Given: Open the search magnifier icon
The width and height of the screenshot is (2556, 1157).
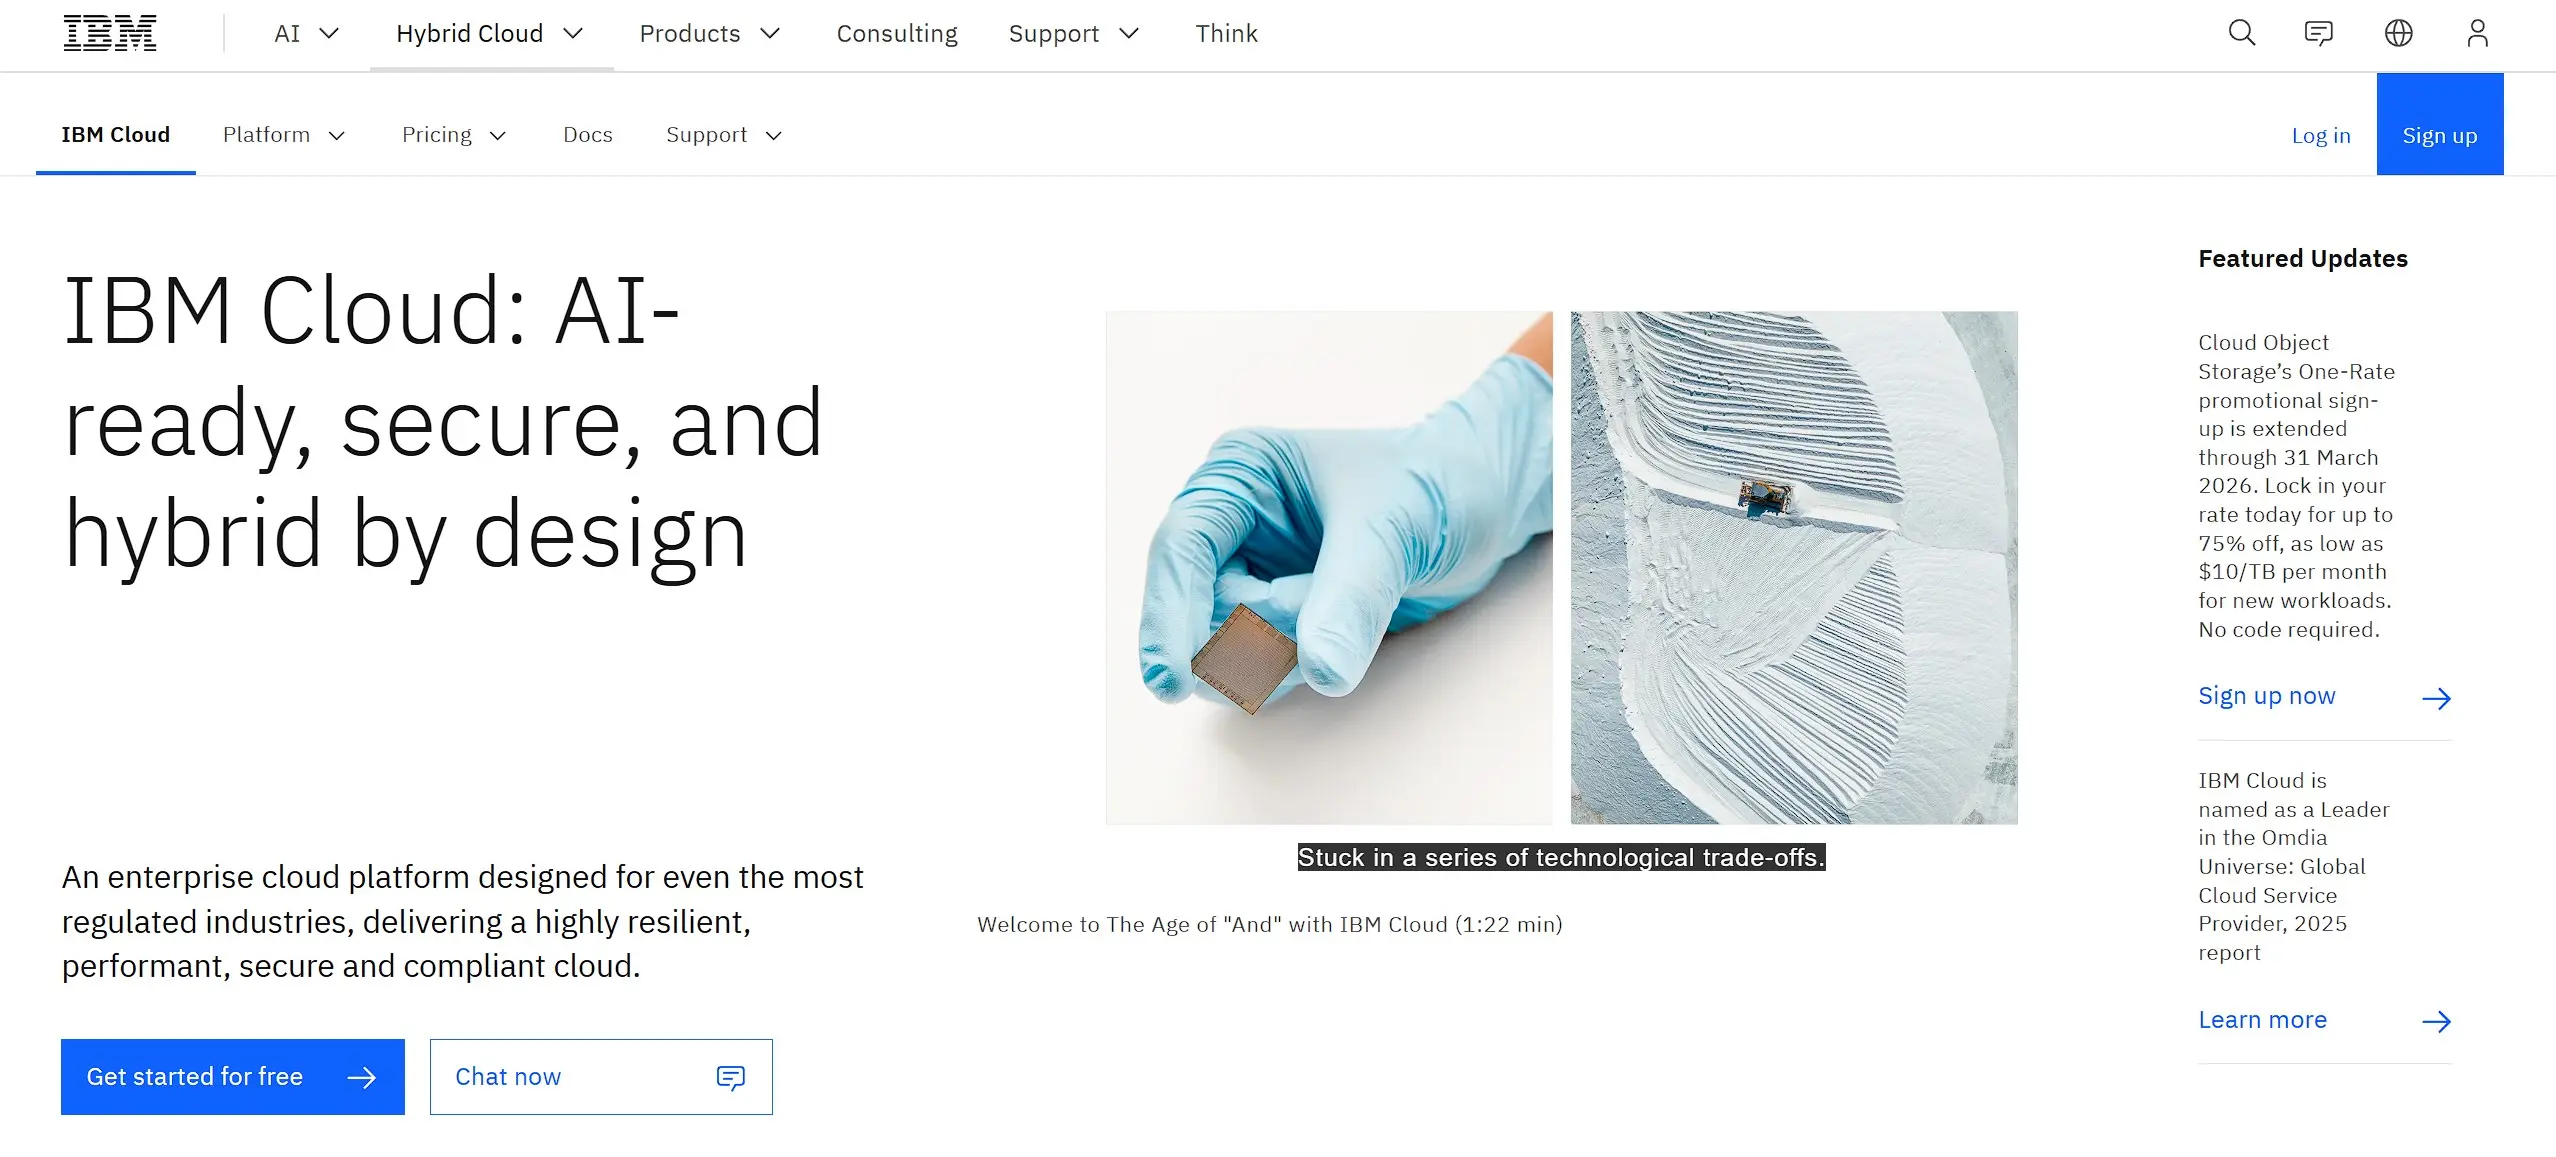Looking at the screenshot, I should click(x=2242, y=33).
